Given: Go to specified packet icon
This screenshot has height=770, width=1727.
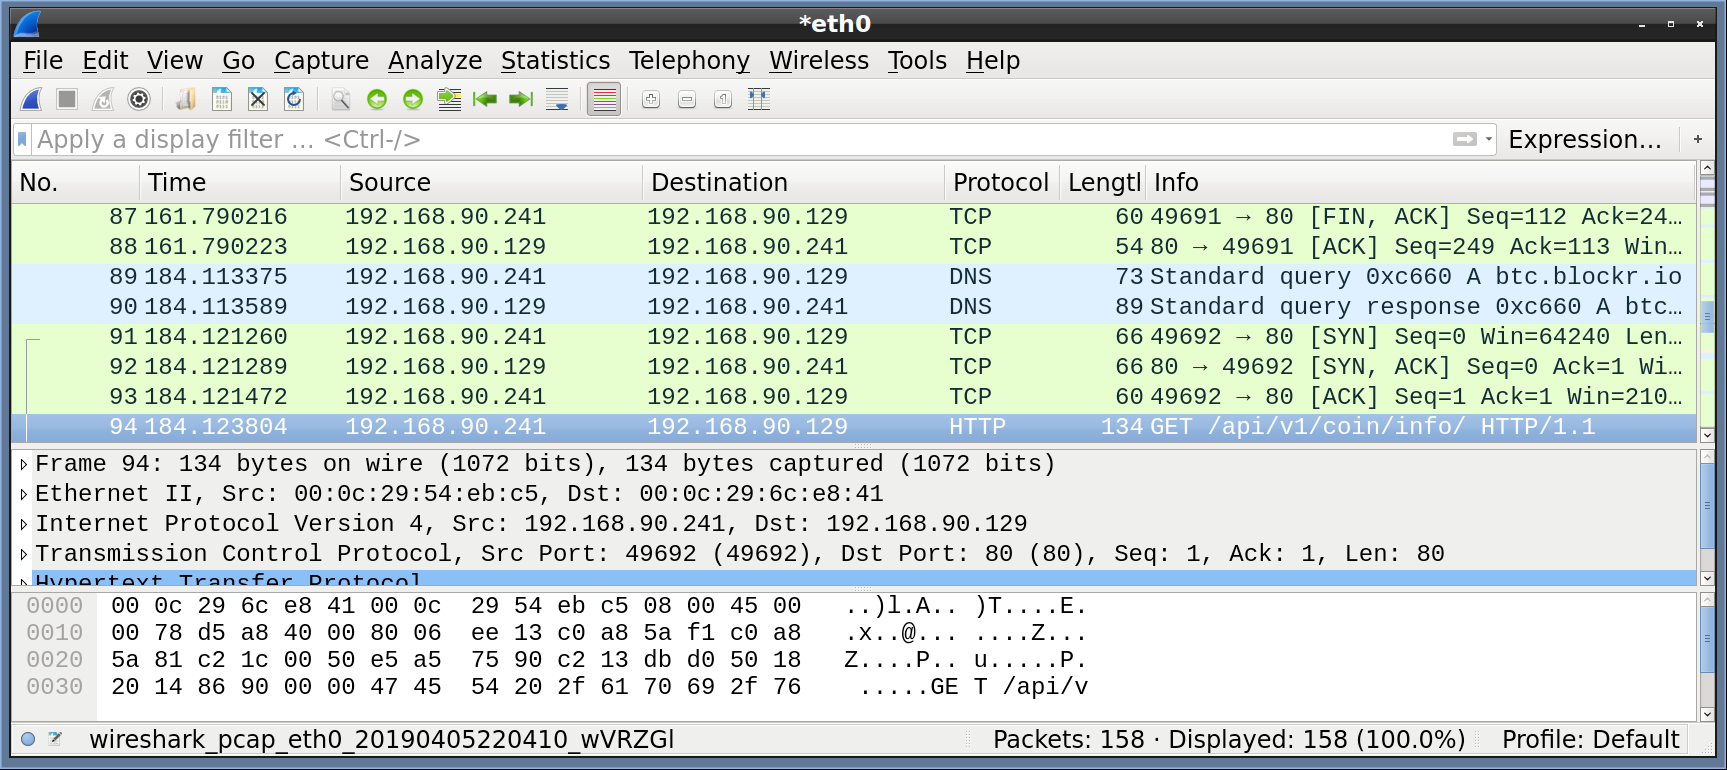Looking at the screenshot, I should pyautogui.click(x=449, y=99).
